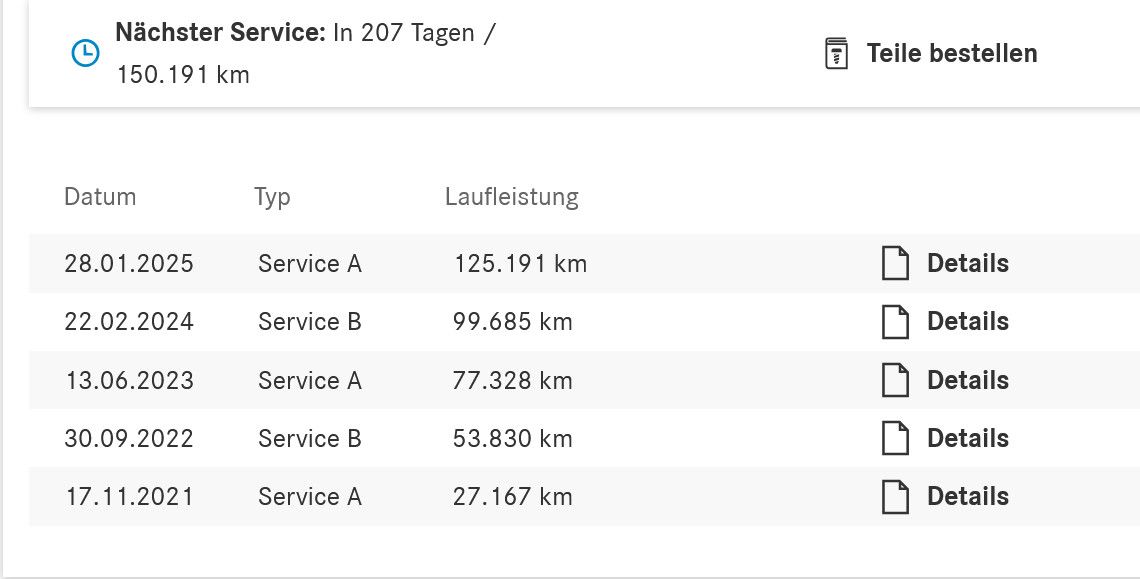Click the document icon for 30.09.2022 service

point(896,438)
